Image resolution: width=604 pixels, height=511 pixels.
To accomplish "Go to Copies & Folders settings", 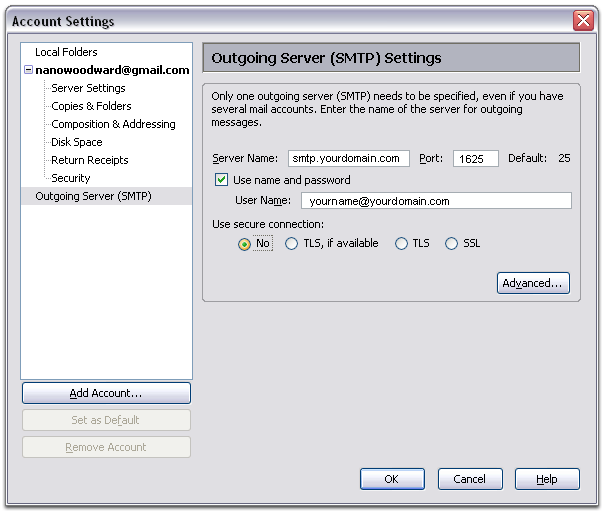I will [x=91, y=106].
